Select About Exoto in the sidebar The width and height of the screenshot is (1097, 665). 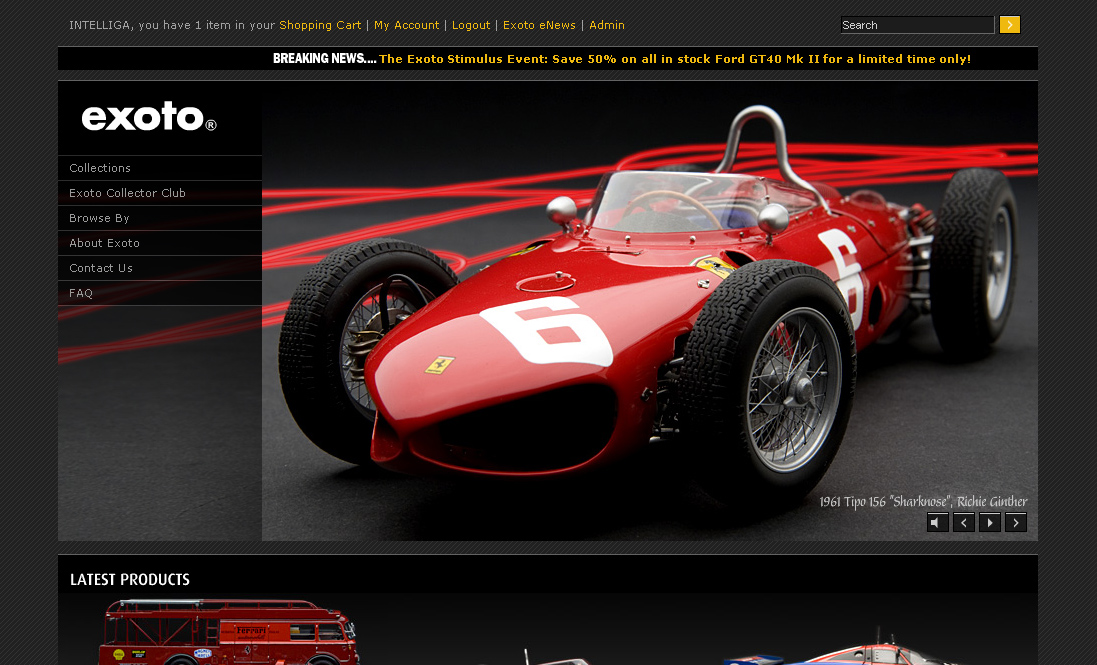[104, 243]
